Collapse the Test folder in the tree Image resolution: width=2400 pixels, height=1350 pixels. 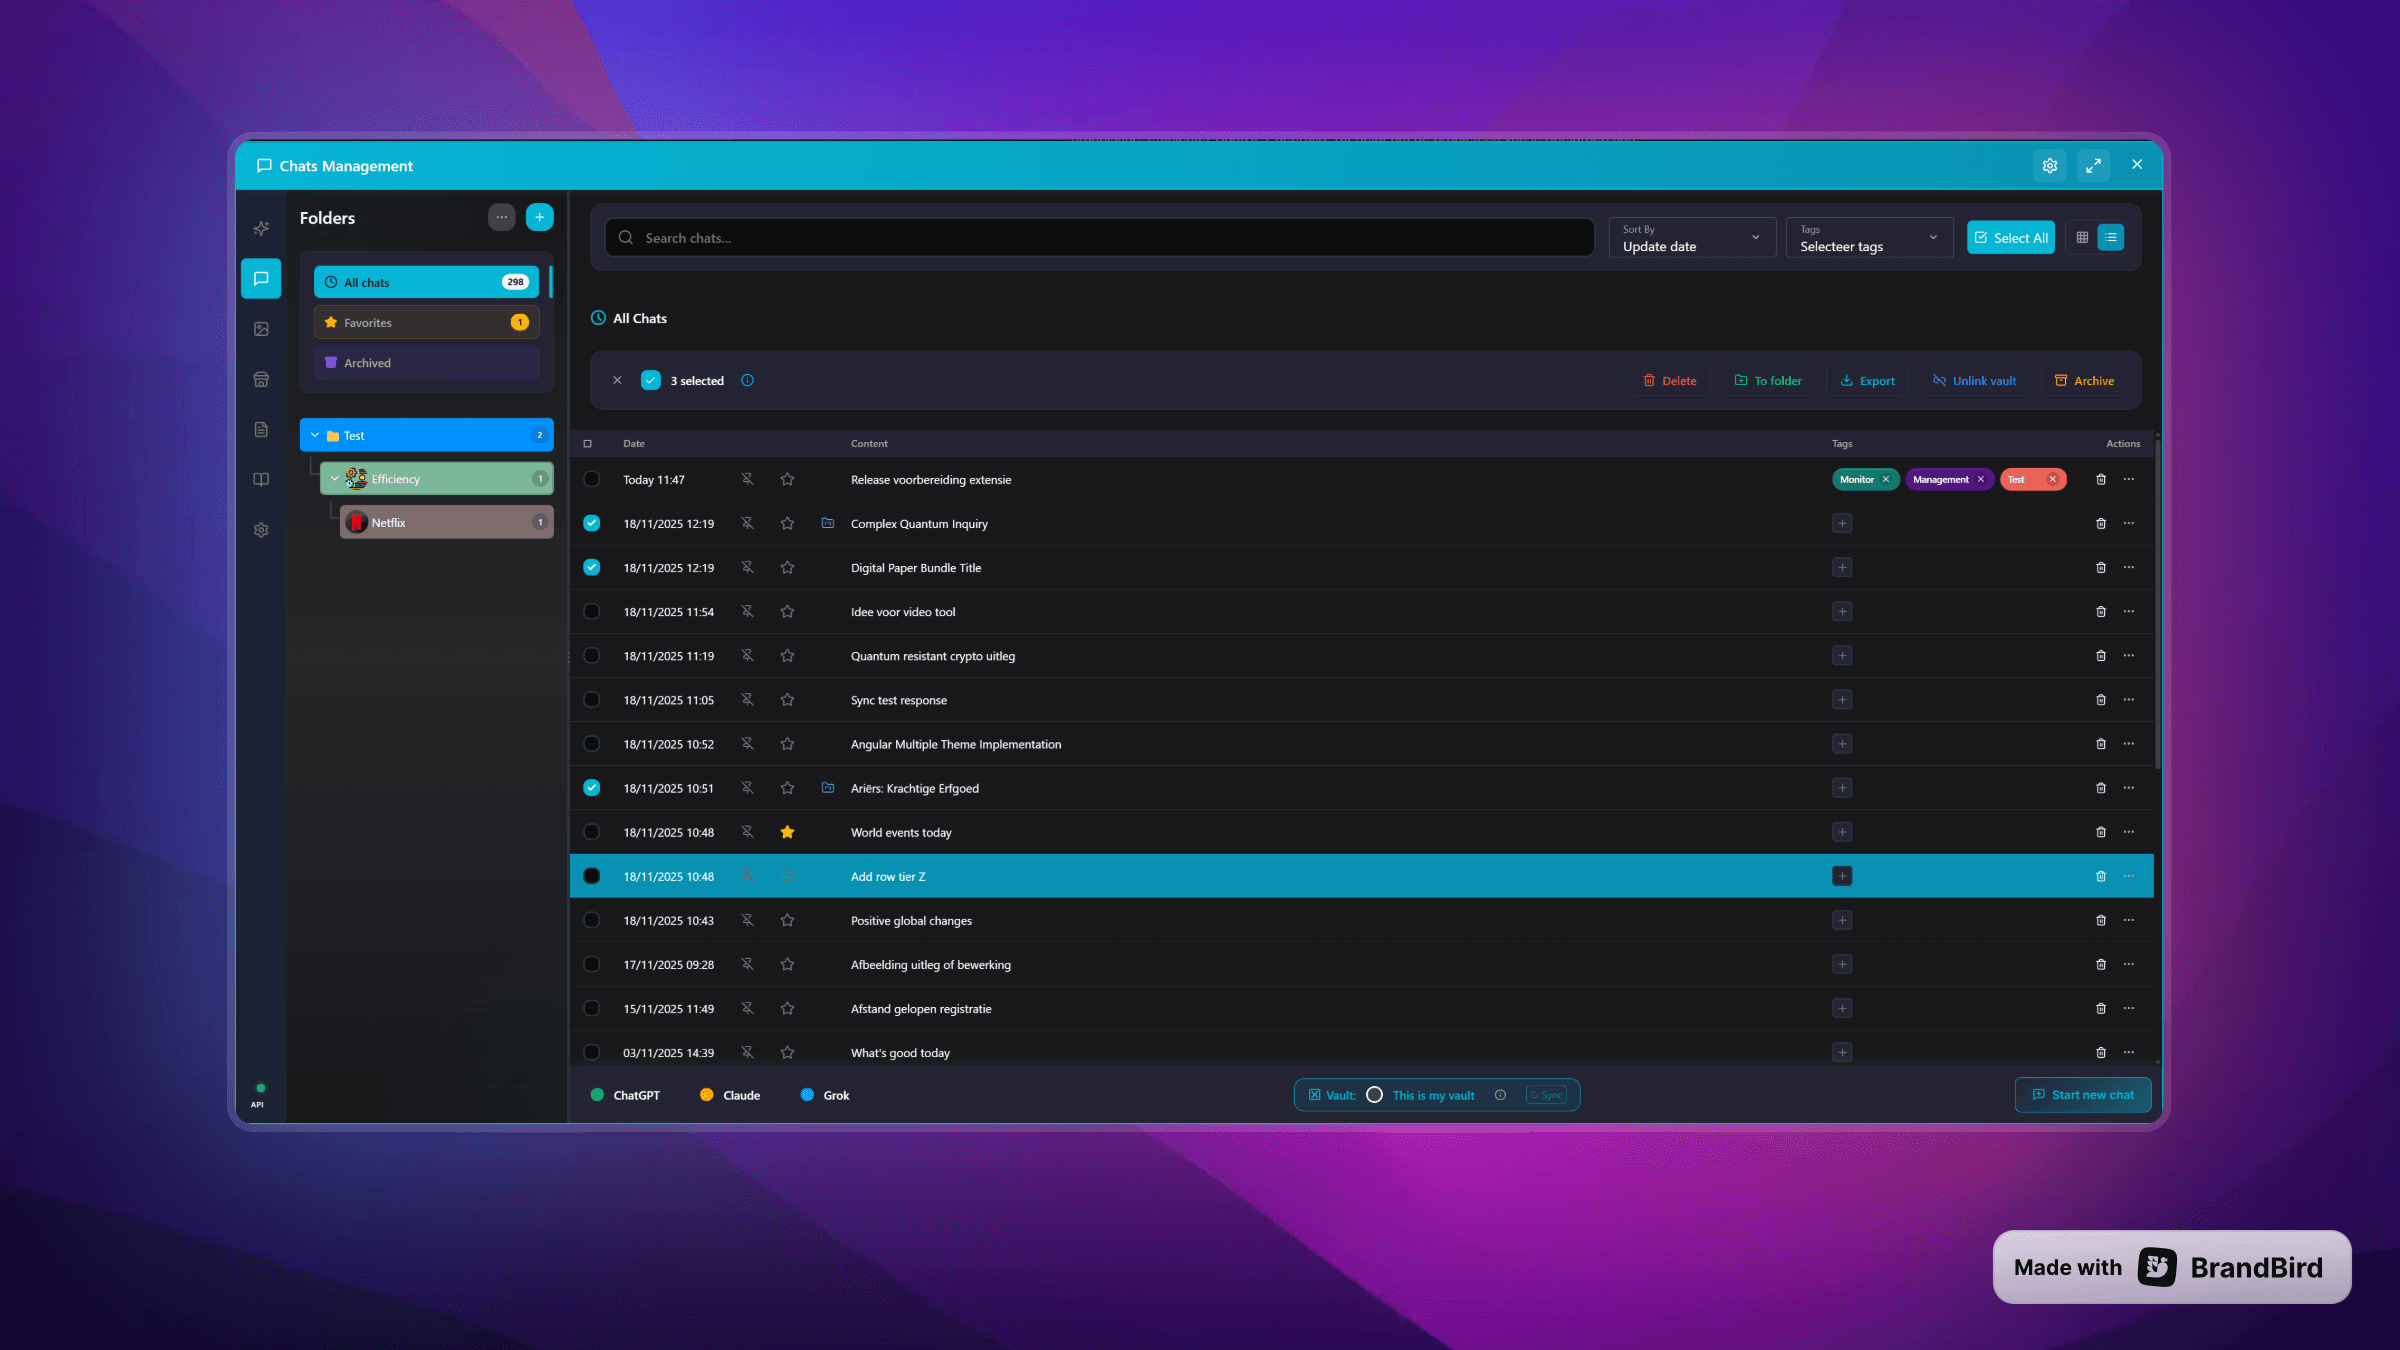pyautogui.click(x=315, y=435)
